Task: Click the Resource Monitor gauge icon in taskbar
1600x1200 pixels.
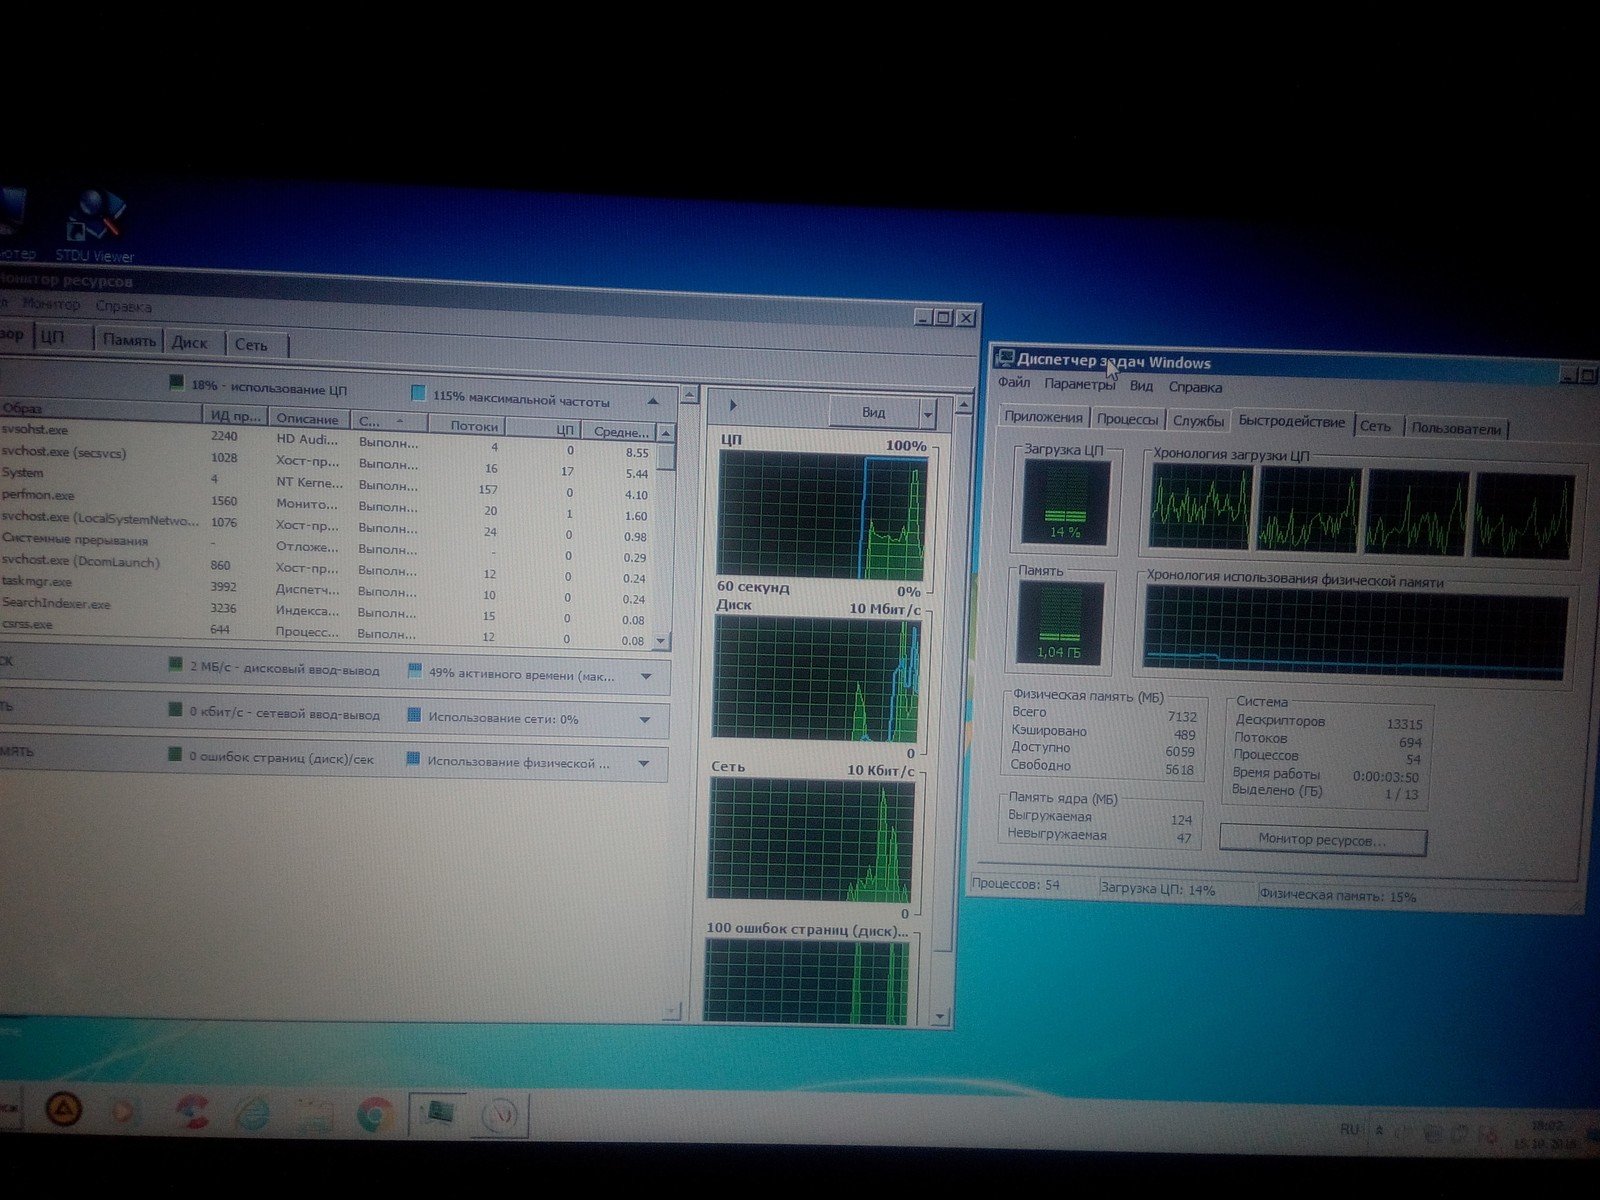Action: pyautogui.click(x=500, y=1114)
